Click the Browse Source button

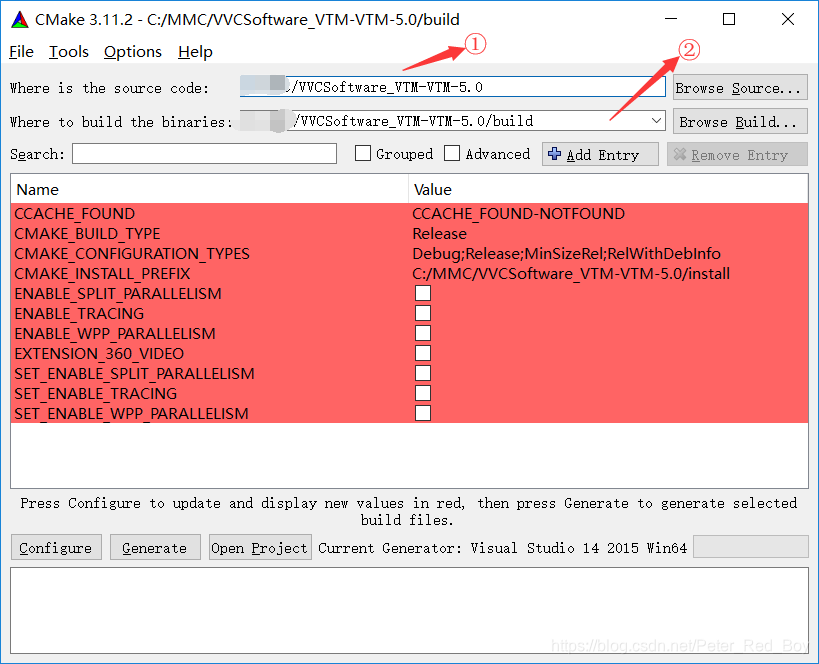(x=740, y=87)
